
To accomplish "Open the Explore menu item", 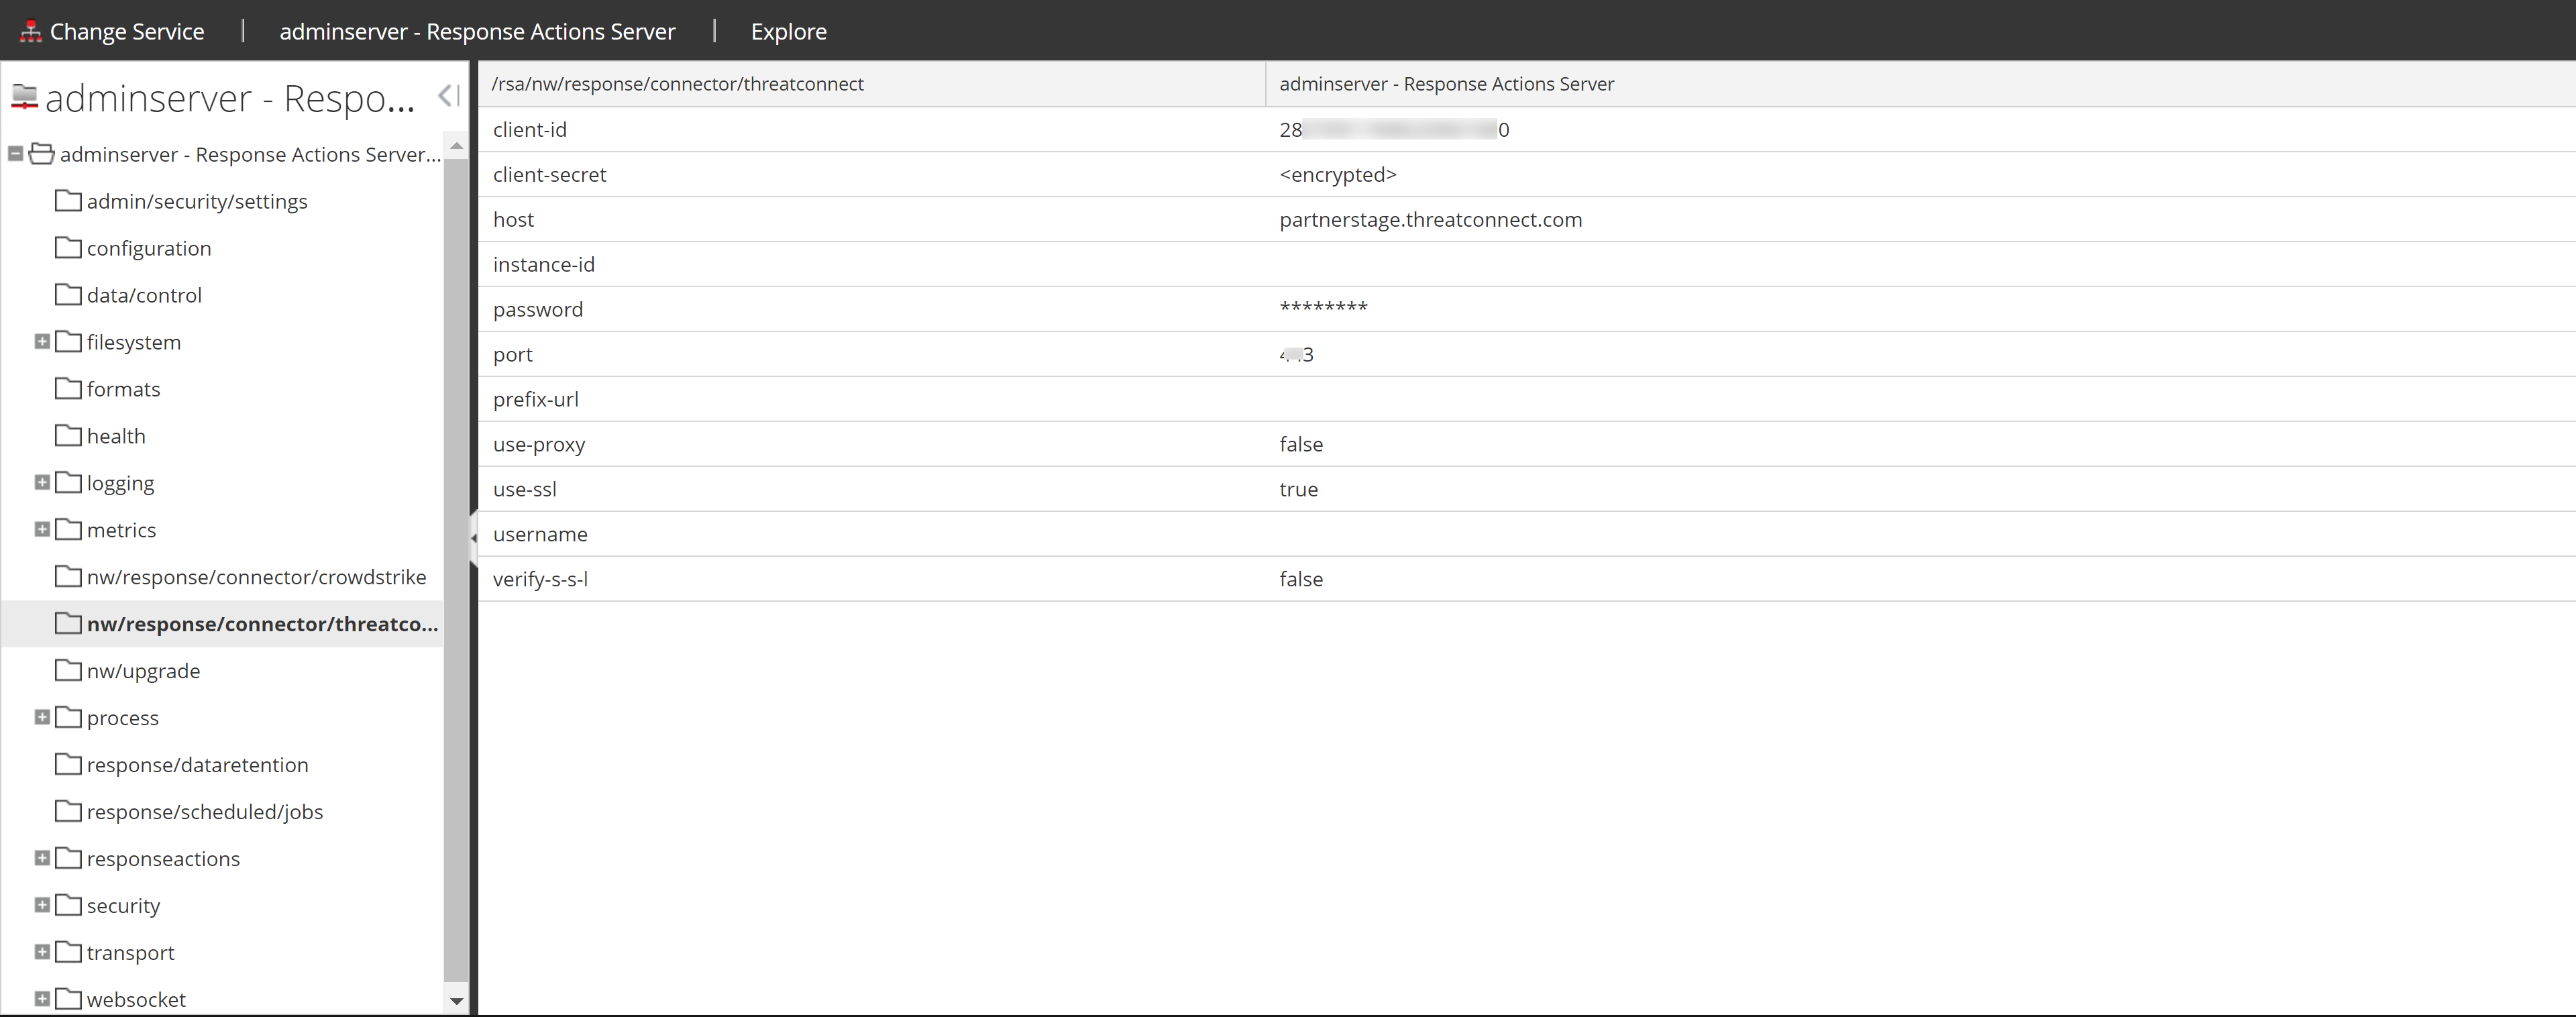I will [788, 31].
